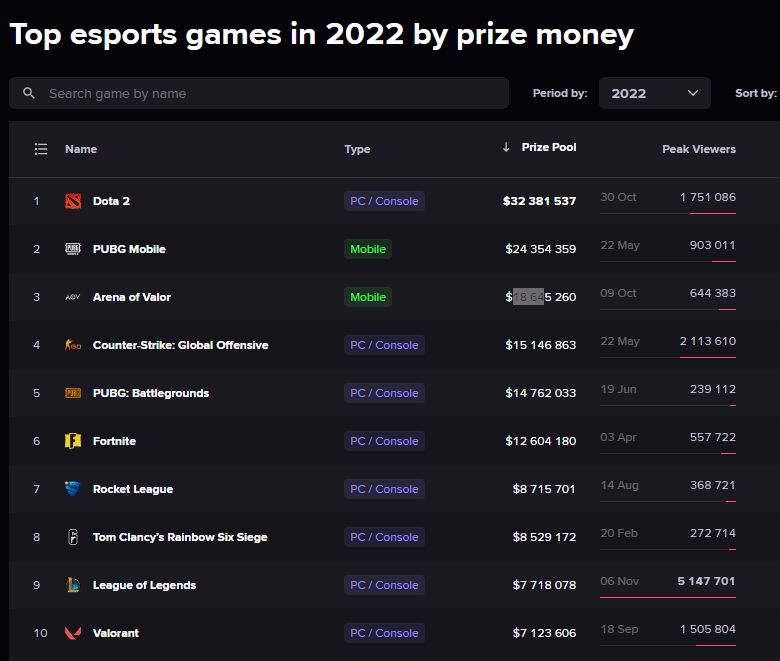Click the Fortnite logo icon
Image resolution: width=780 pixels, height=661 pixels.
(x=72, y=441)
